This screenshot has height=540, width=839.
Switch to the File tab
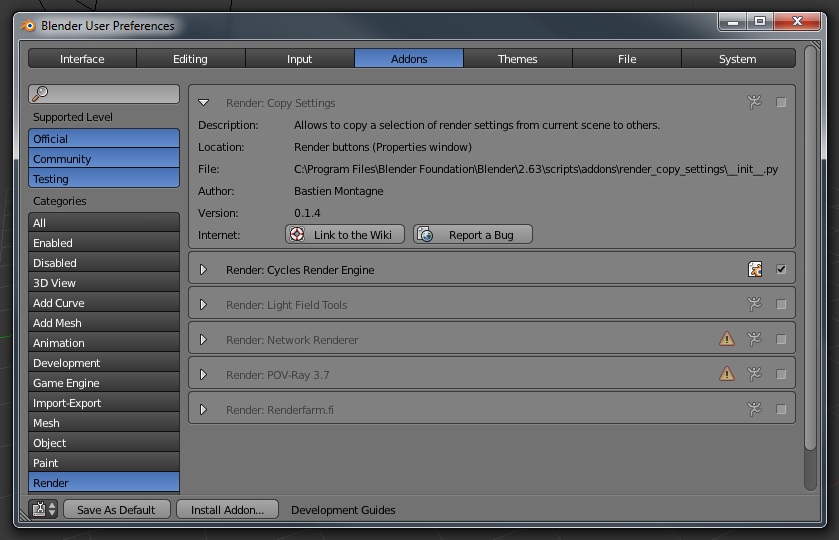[x=627, y=58]
